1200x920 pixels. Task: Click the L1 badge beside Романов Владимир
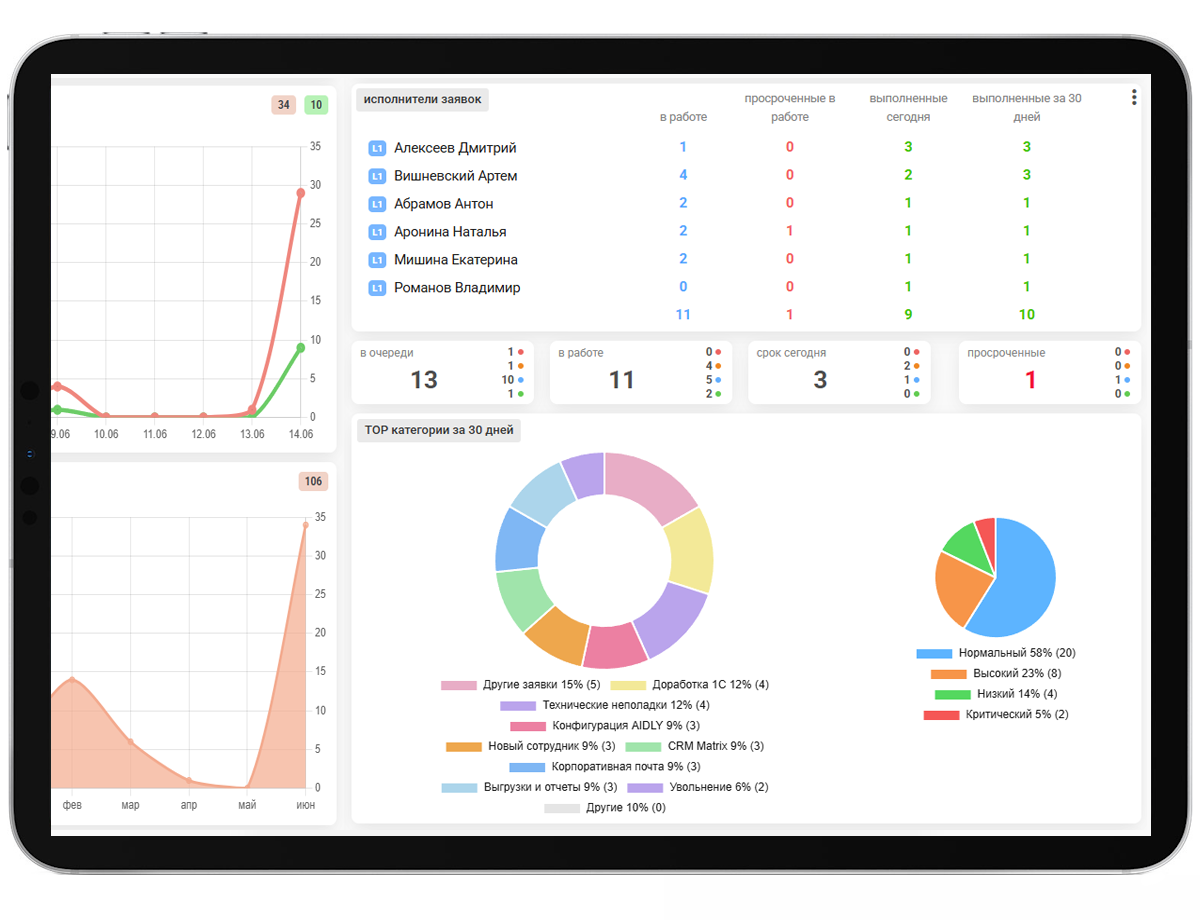click(x=377, y=288)
